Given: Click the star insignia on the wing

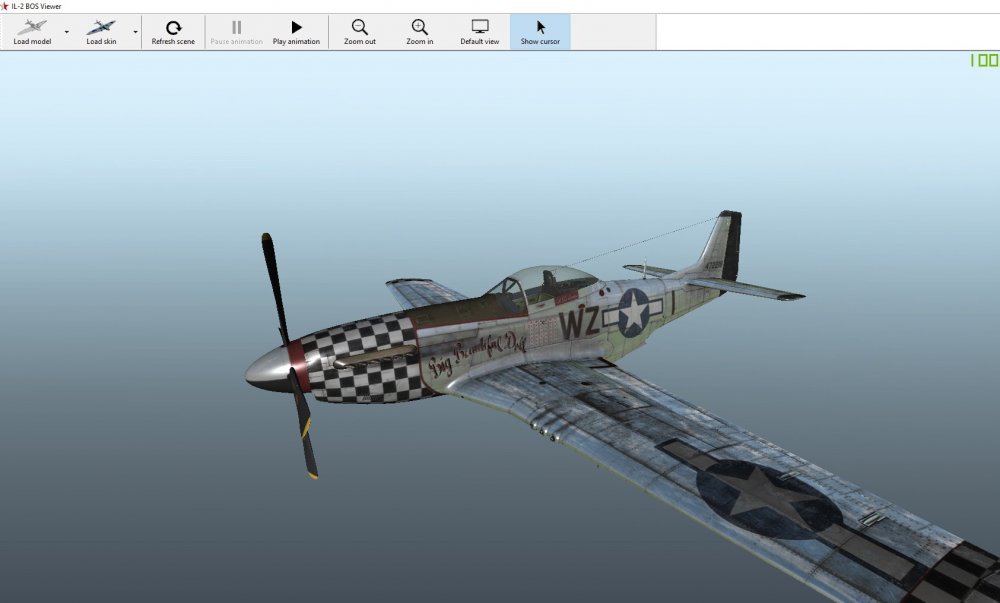Looking at the screenshot, I should [x=768, y=499].
